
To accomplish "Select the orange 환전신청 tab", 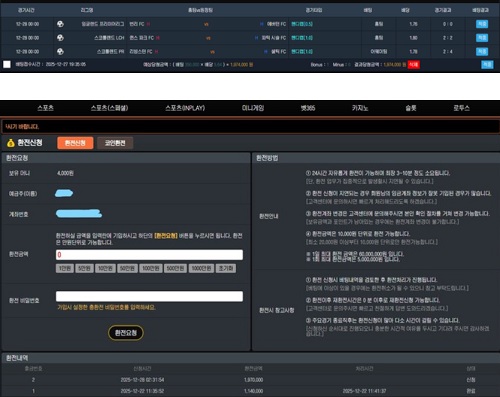I will coord(75,143).
